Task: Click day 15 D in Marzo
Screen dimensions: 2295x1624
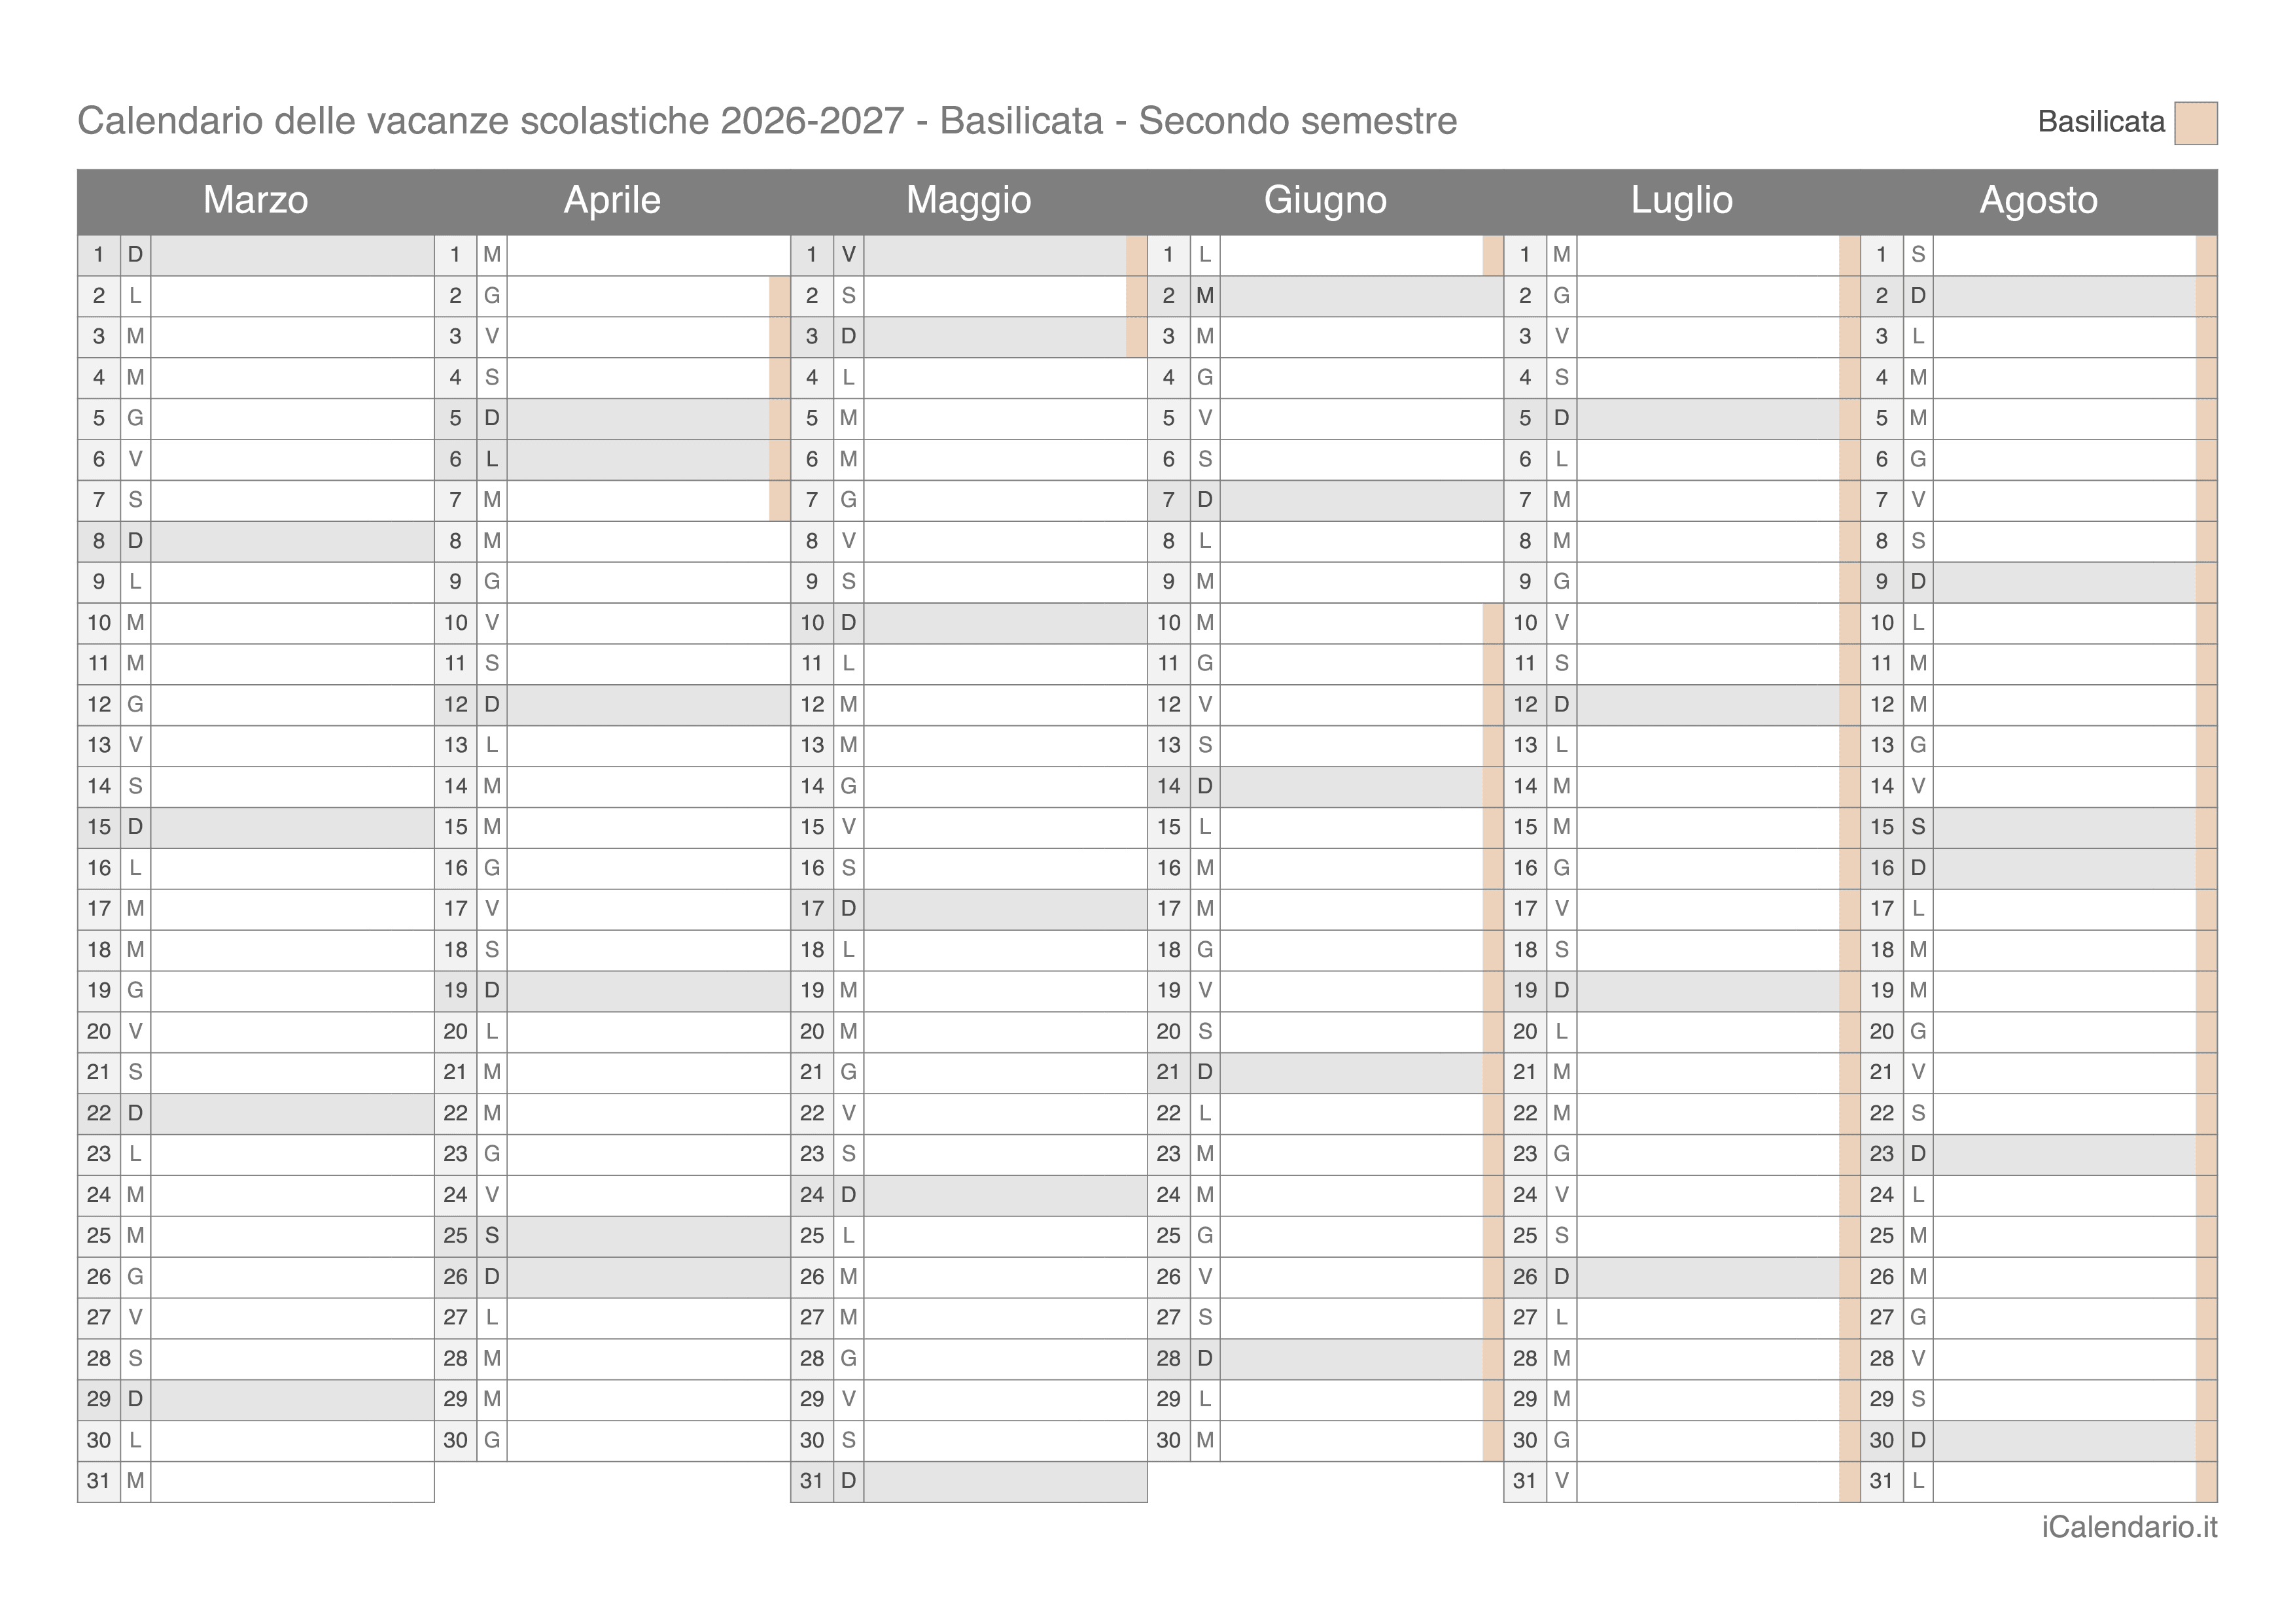Action: tap(256, 827)
